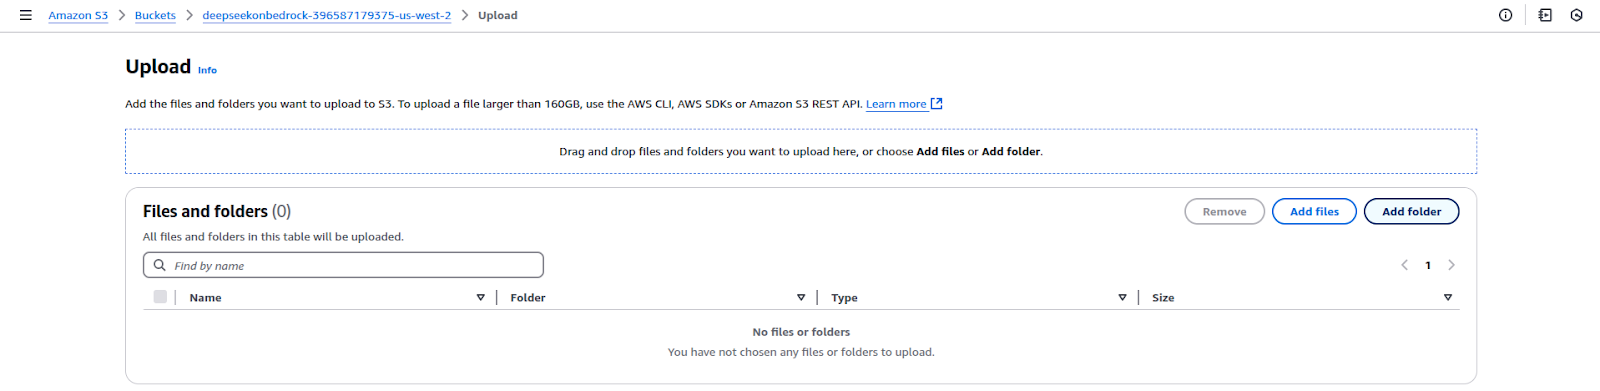This screenshot has width=1600, height=391.
Task: Sort by Type column arrow
Action: [x=1122, y=297]
